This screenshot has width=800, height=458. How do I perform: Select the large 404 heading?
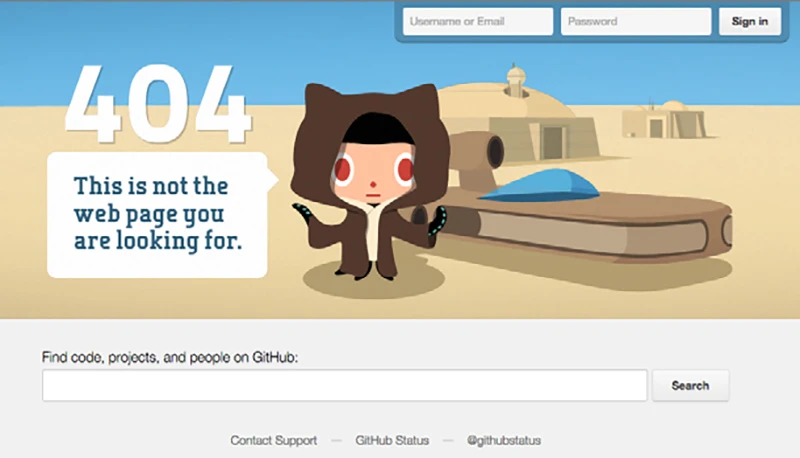(157, 105)
